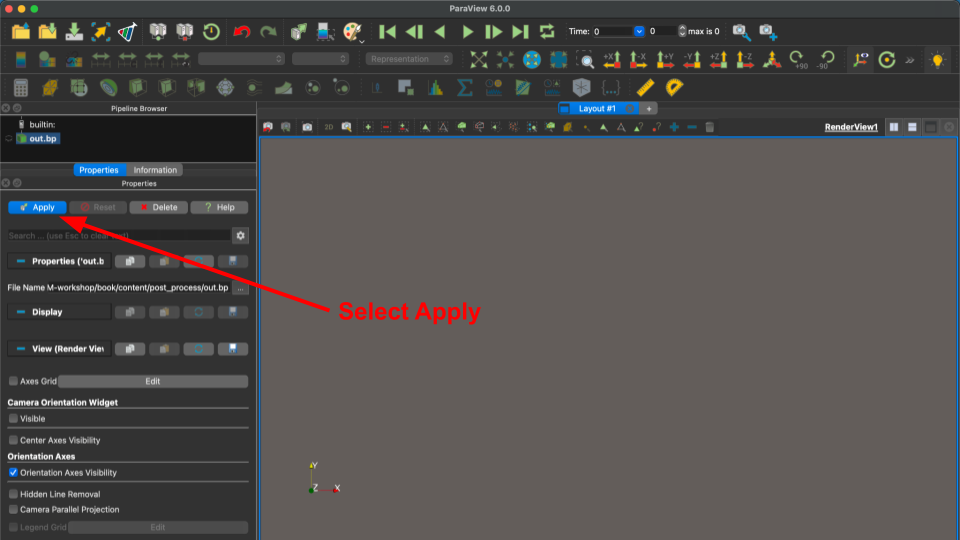Click the Zoom to Box magnifier icon
960x540 pixels.
click(x=585, y=59)
